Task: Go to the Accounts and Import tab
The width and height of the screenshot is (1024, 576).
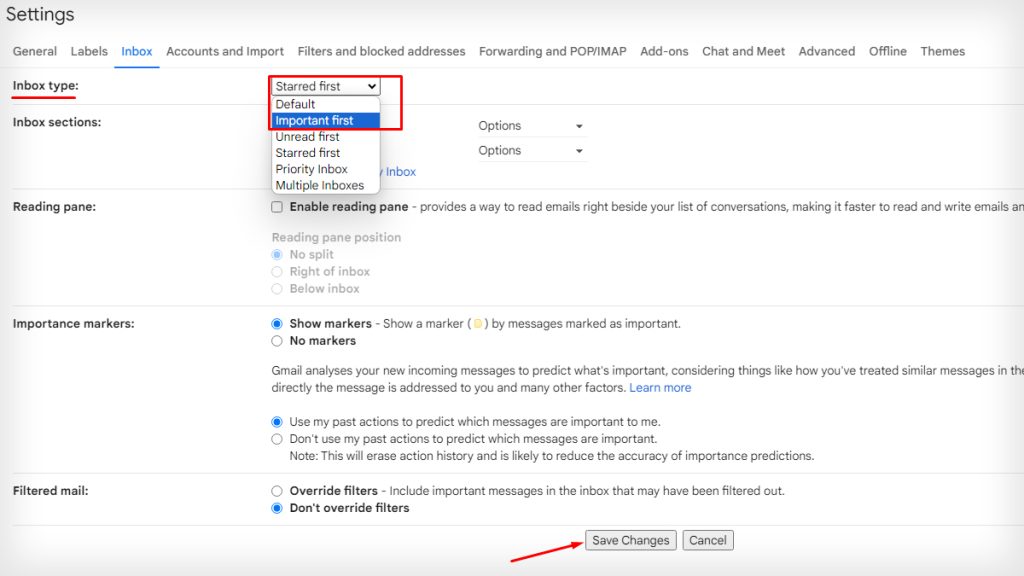Action: (x=225, y=51)
